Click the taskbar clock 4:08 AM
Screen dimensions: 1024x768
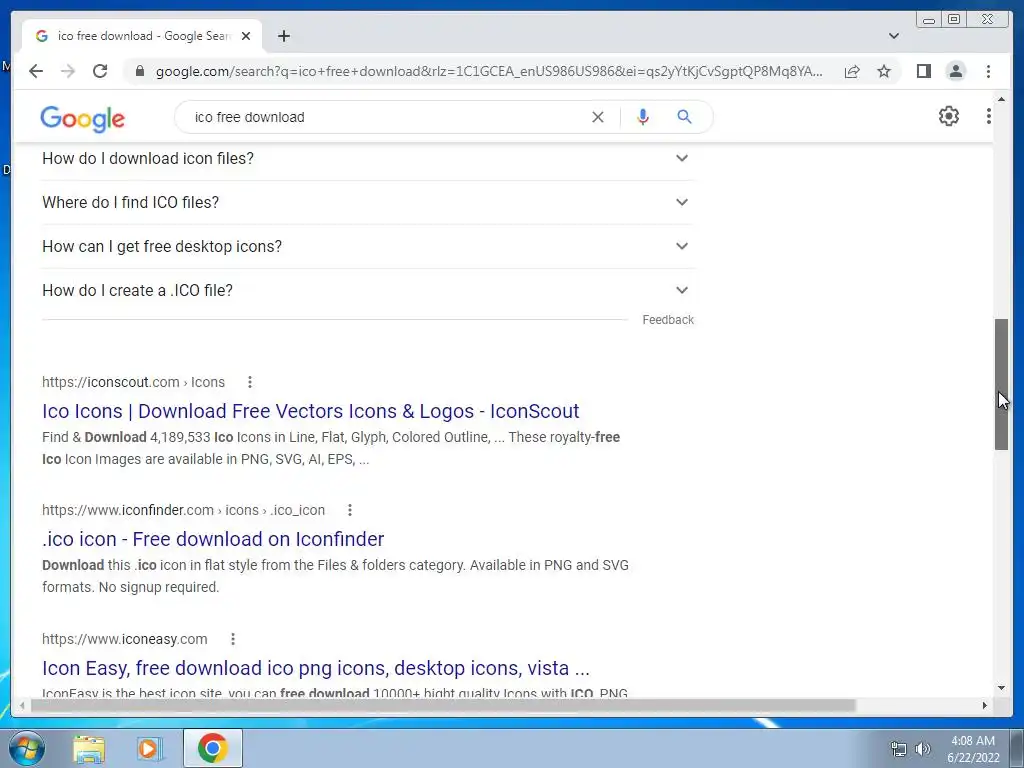(972, 741)
